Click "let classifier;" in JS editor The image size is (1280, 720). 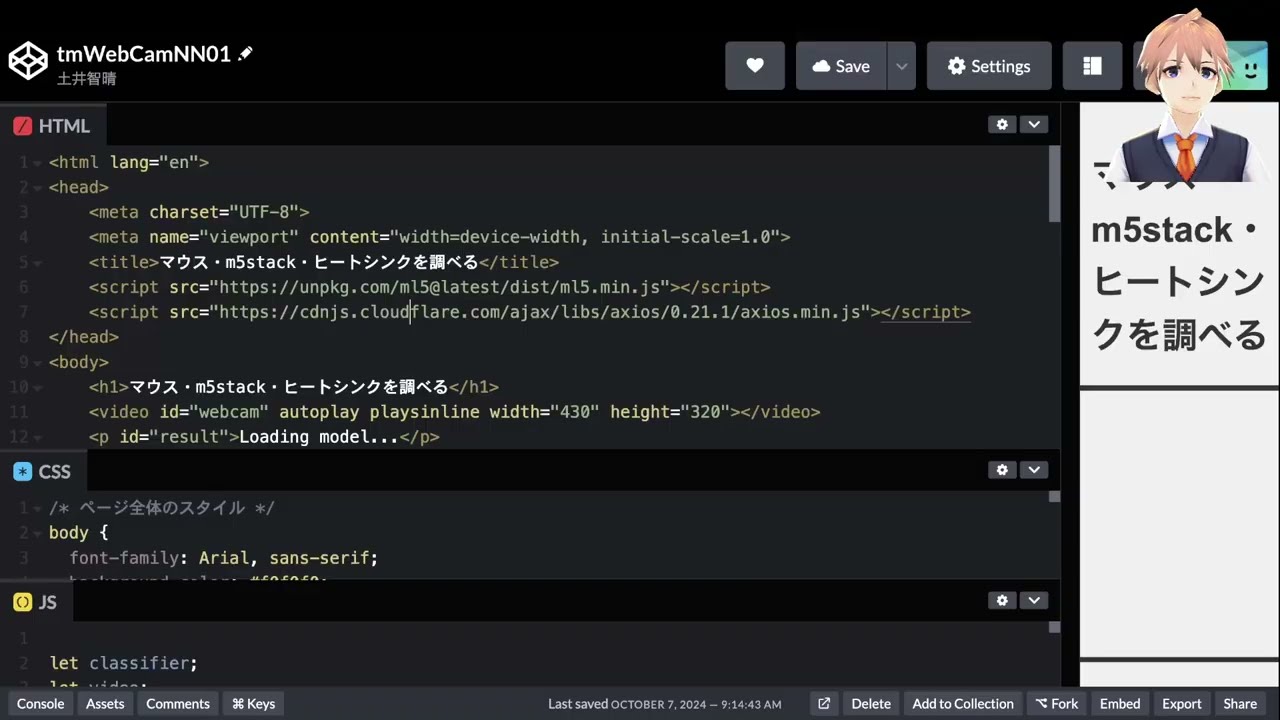(124, 663)
